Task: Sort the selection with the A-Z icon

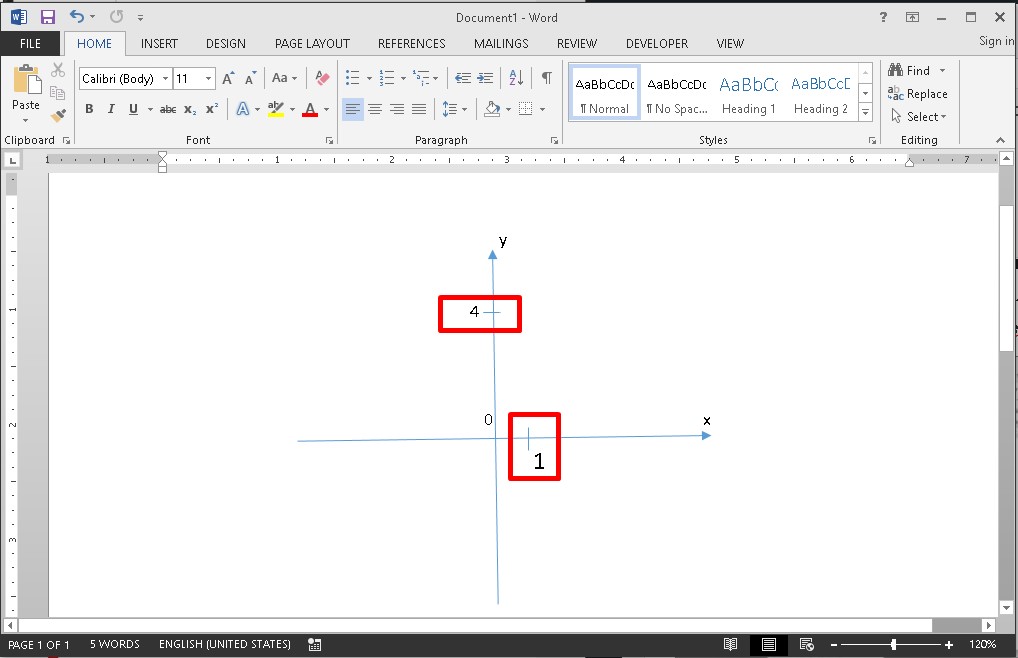Action: (x=516, y=78)
